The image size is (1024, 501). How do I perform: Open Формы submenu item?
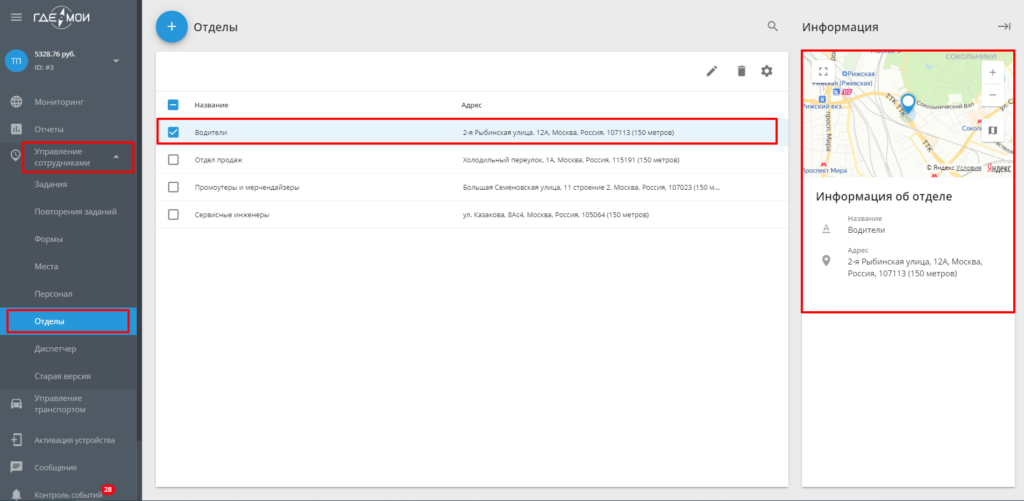(x=48, y=239)
